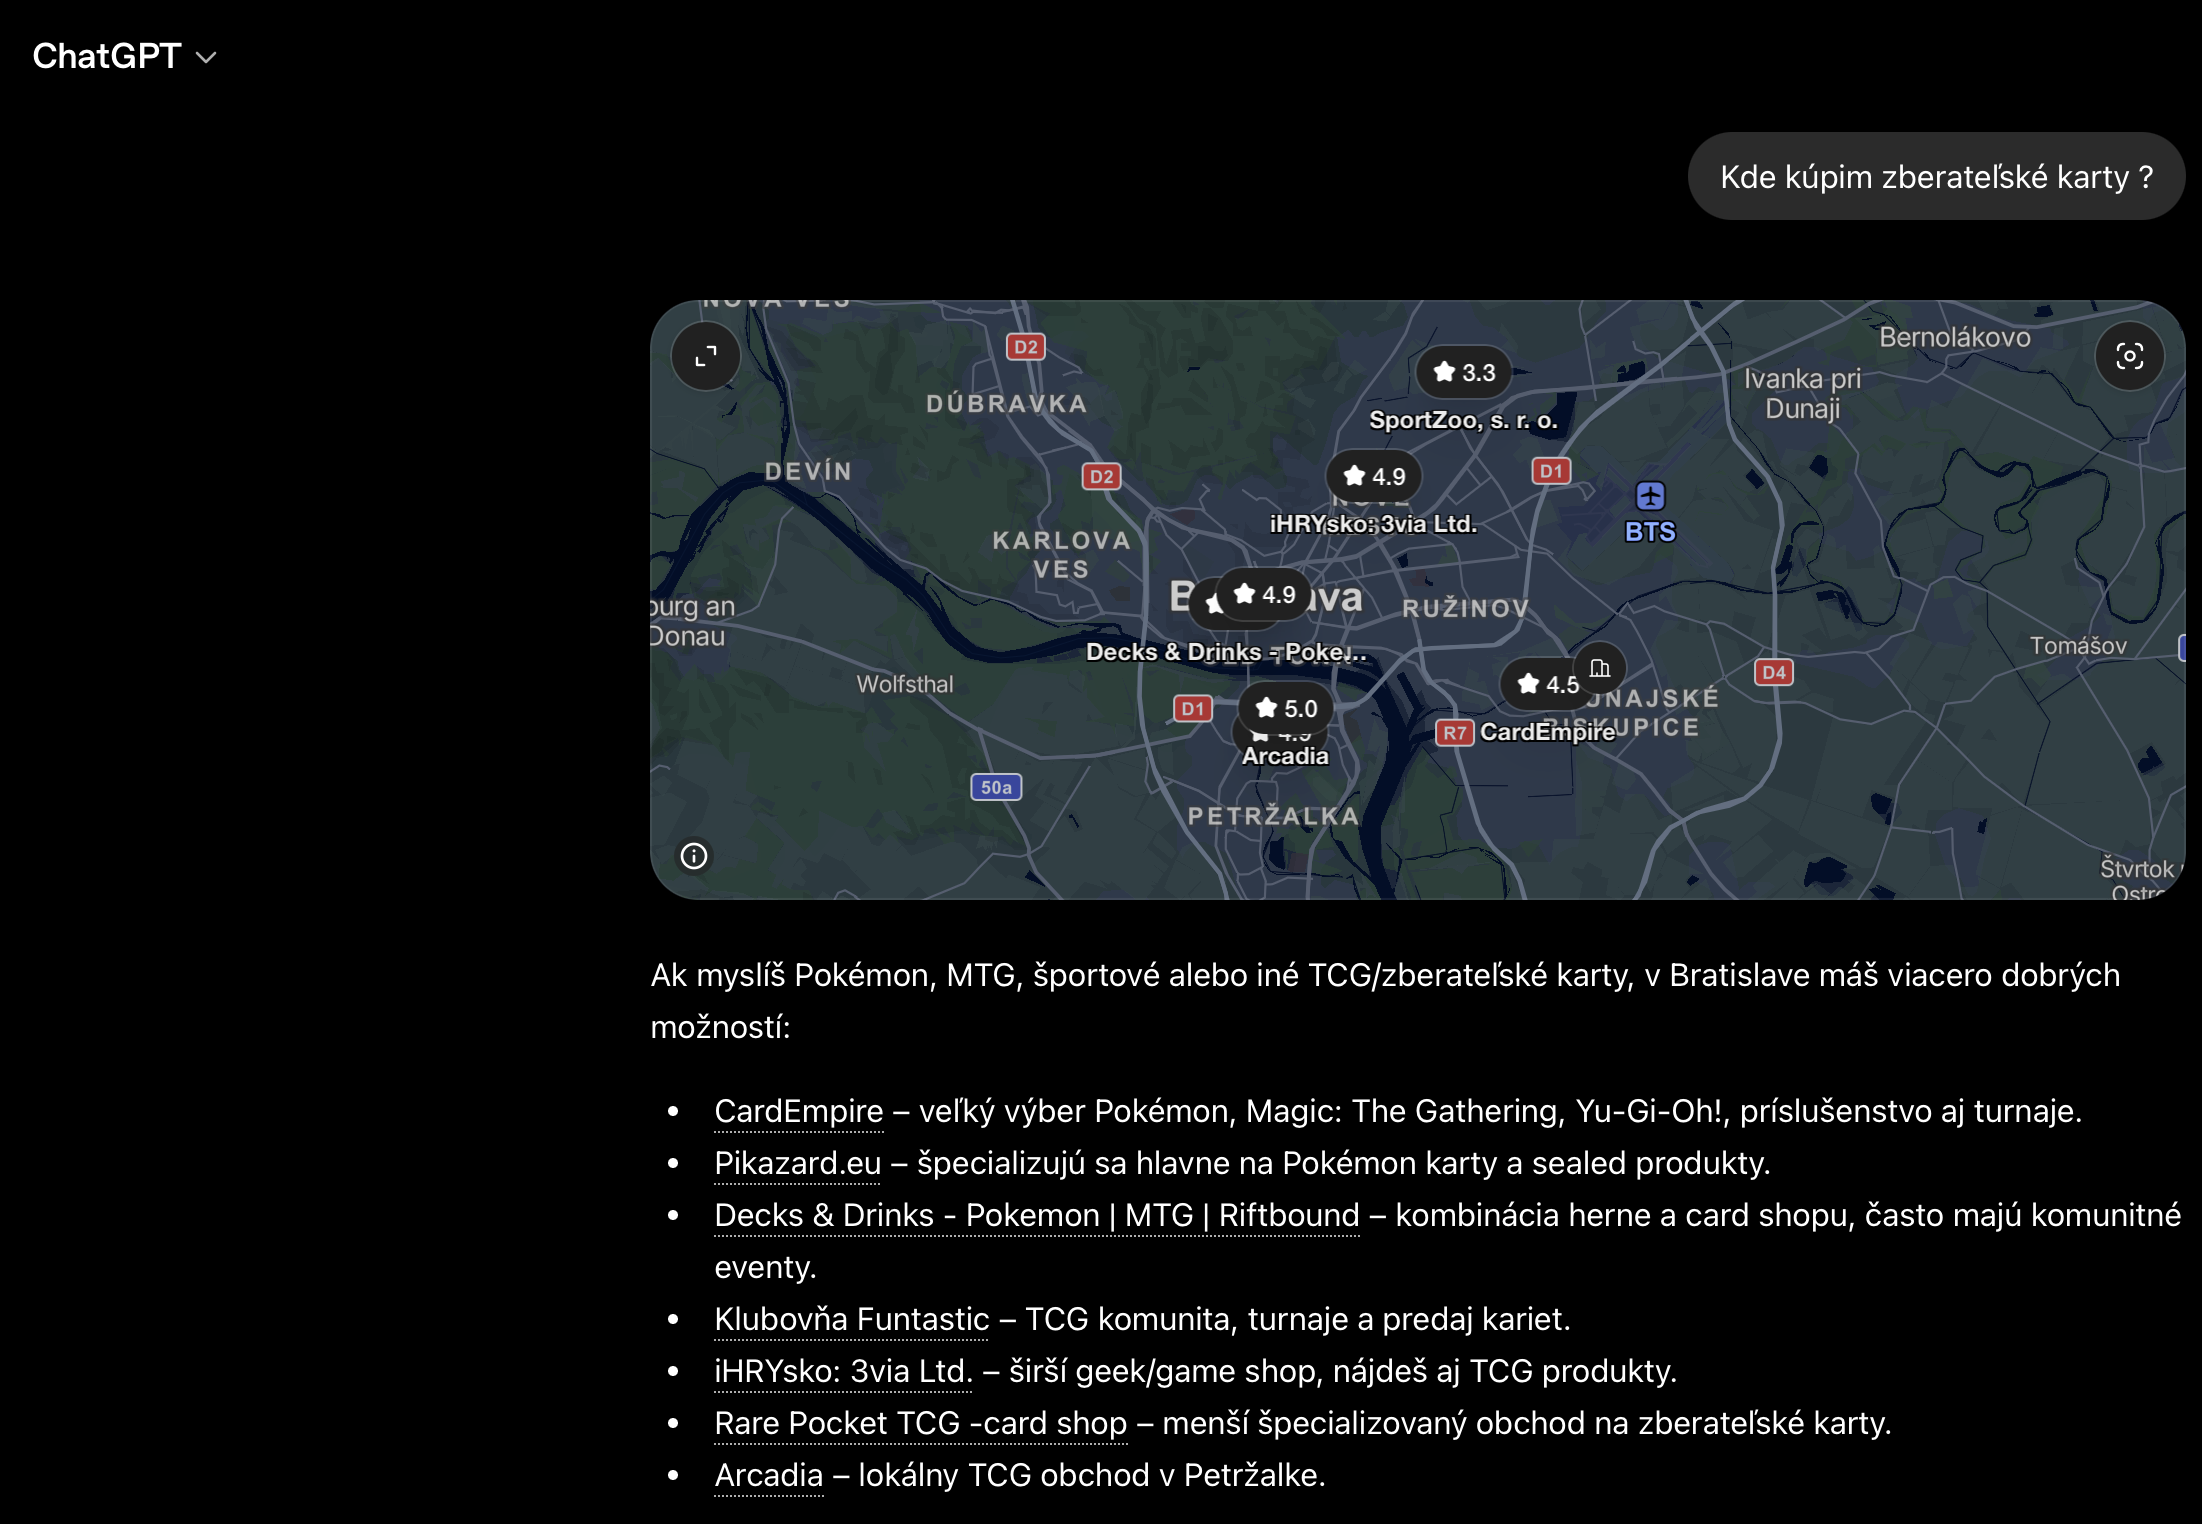Expand the map to fullscreen
This screenshot has width=2202, height=1524.
[706, 356]
